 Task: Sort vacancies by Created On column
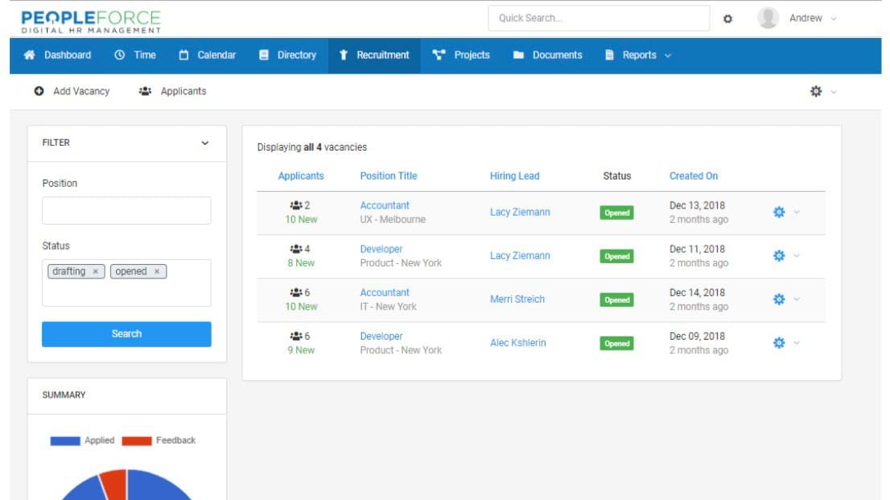[693, 176]
